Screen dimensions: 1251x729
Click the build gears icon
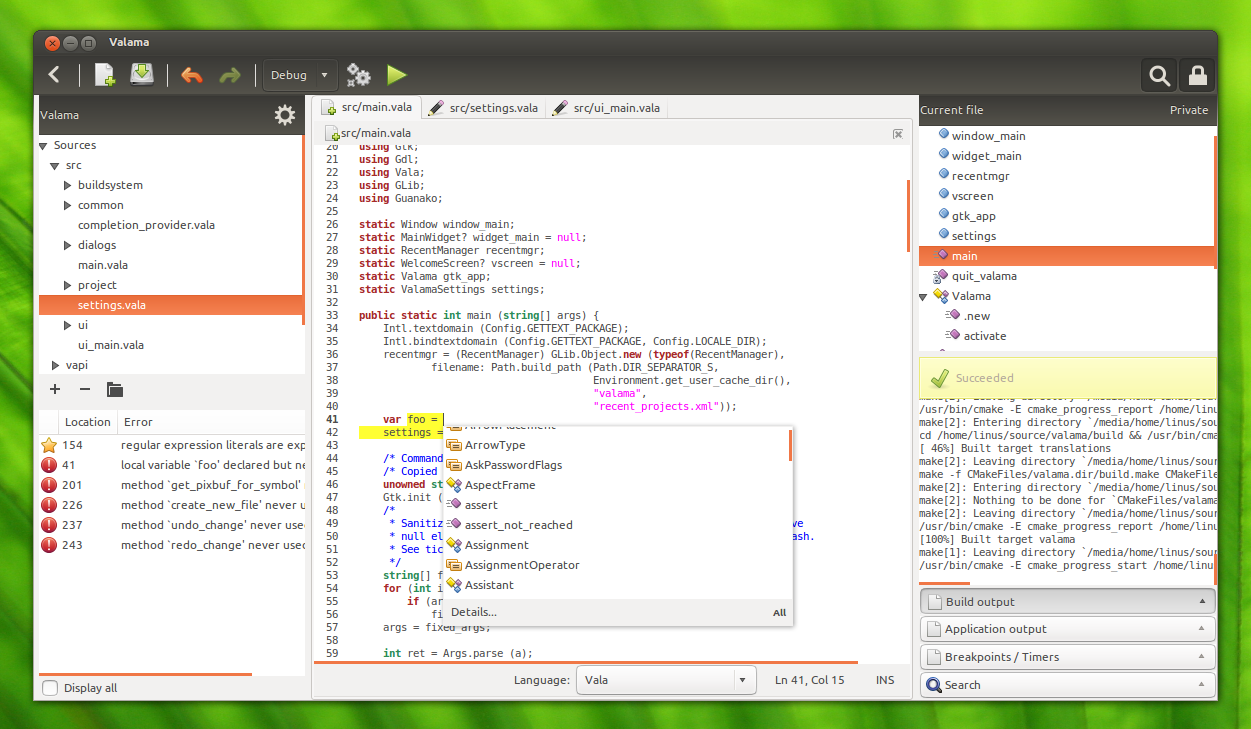click(x=358, y=75)
